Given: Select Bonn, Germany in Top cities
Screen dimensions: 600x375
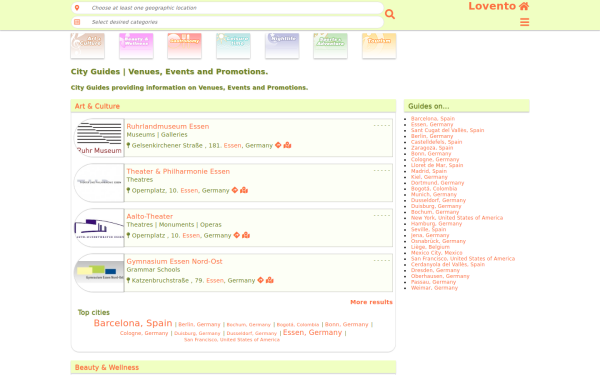Looking at the screenshot, I should coord(346,324).
